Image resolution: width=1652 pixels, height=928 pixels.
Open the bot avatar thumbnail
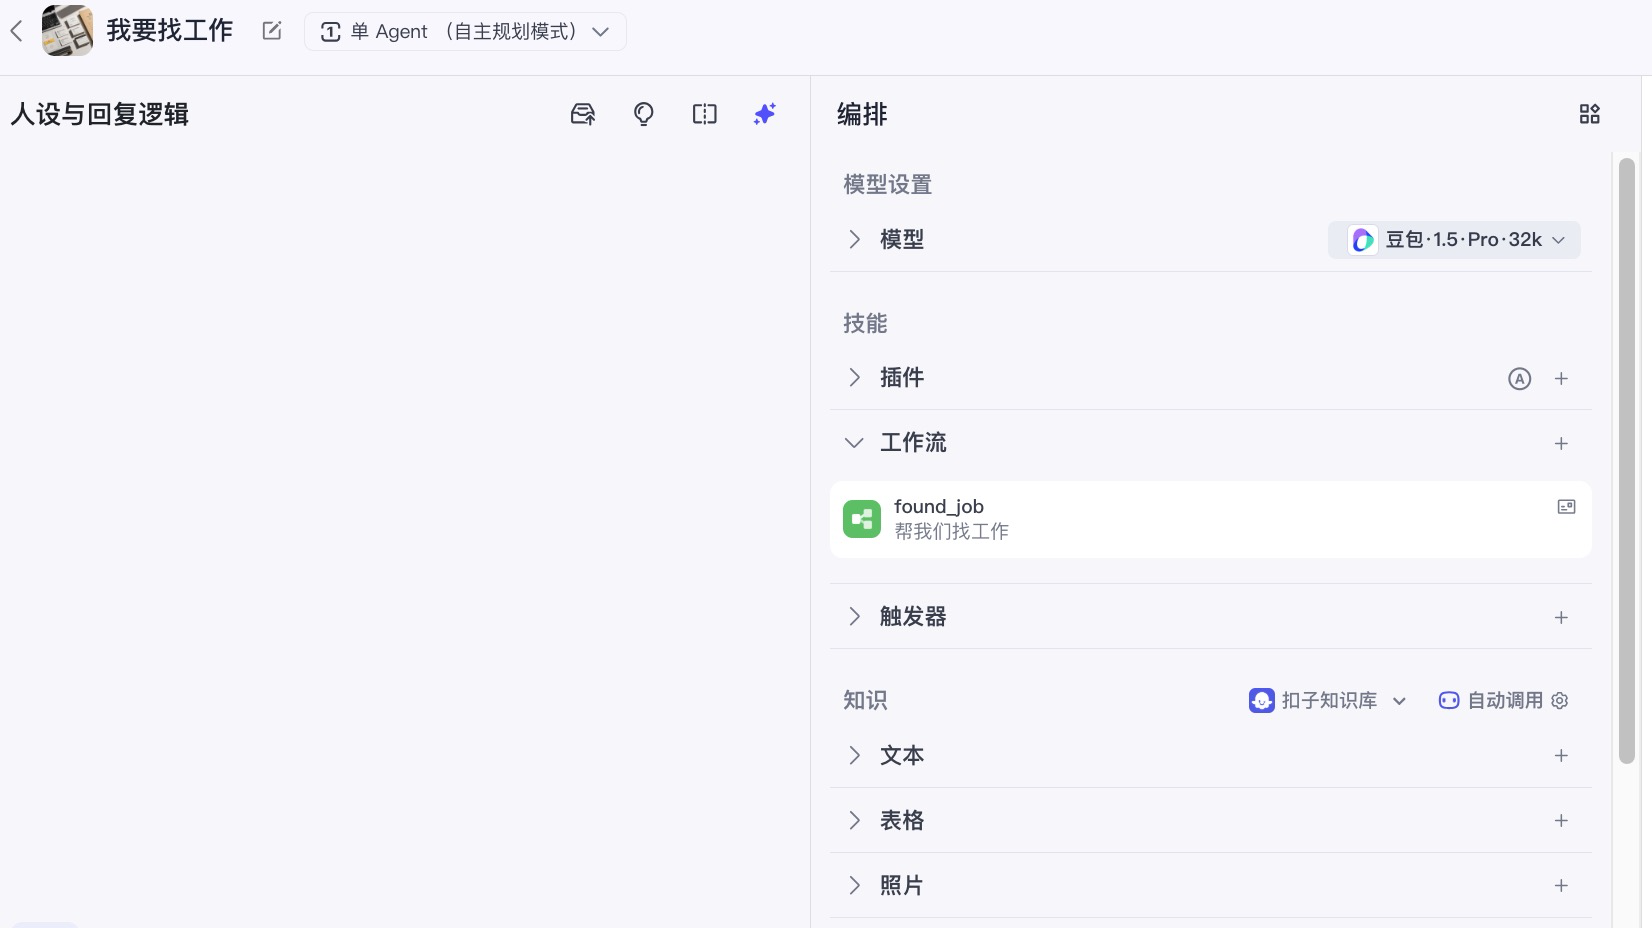(67, 30)
